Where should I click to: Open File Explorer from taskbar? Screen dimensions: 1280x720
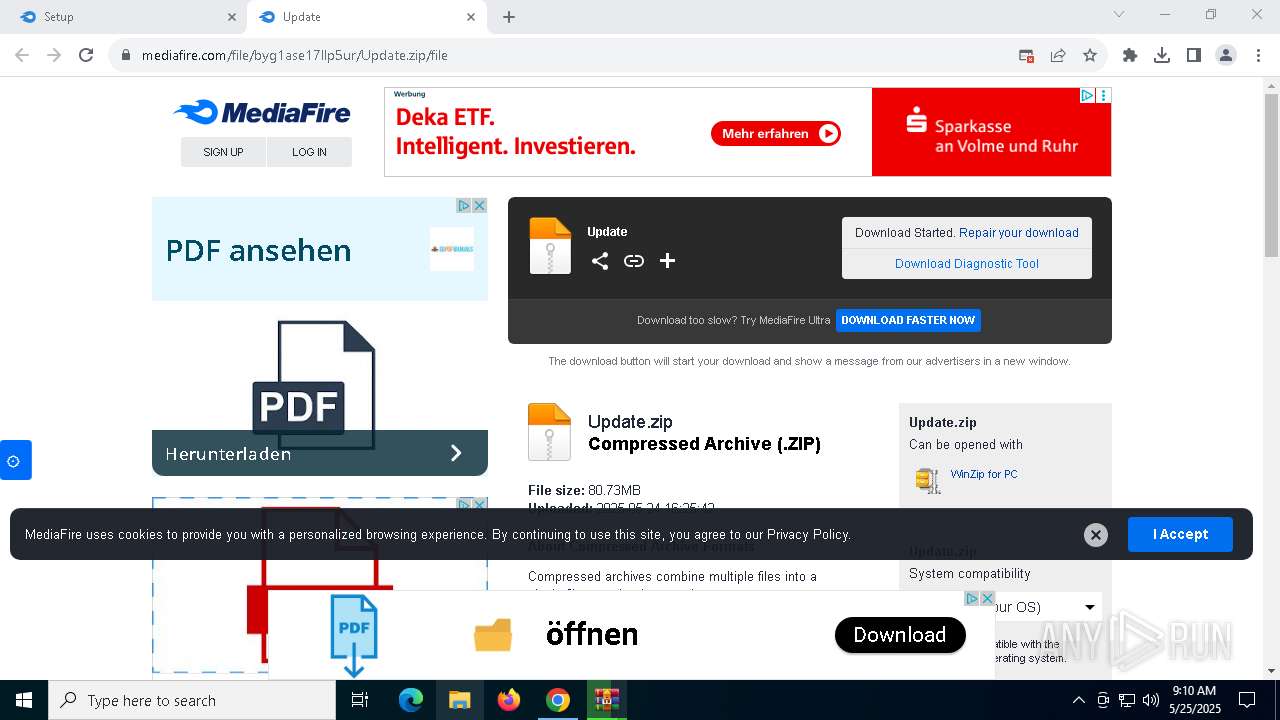pos(460,700)
